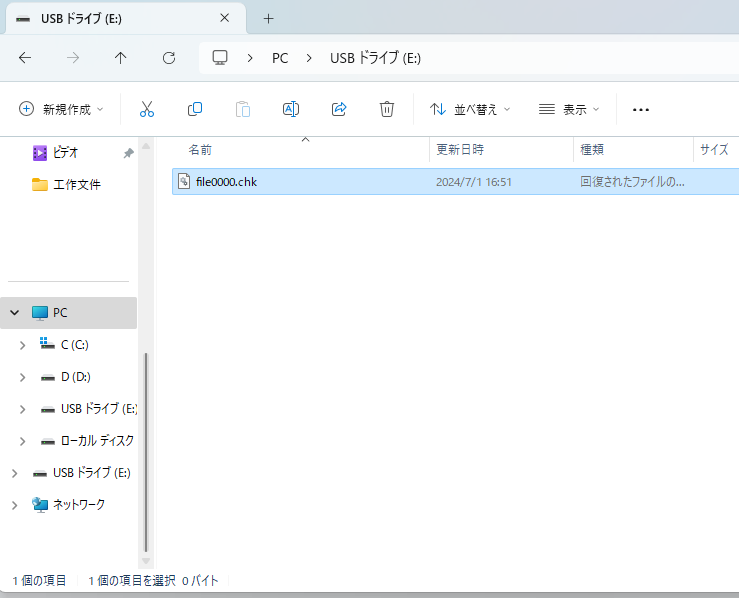Screen dimensions: 739x598
Task: Expand the ネットワーク node
Action: [x=15, y=505]
